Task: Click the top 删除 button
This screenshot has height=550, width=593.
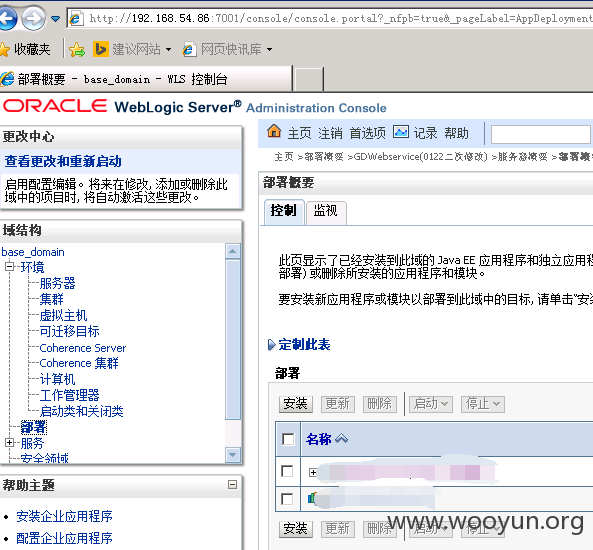Action: point(380,404)
